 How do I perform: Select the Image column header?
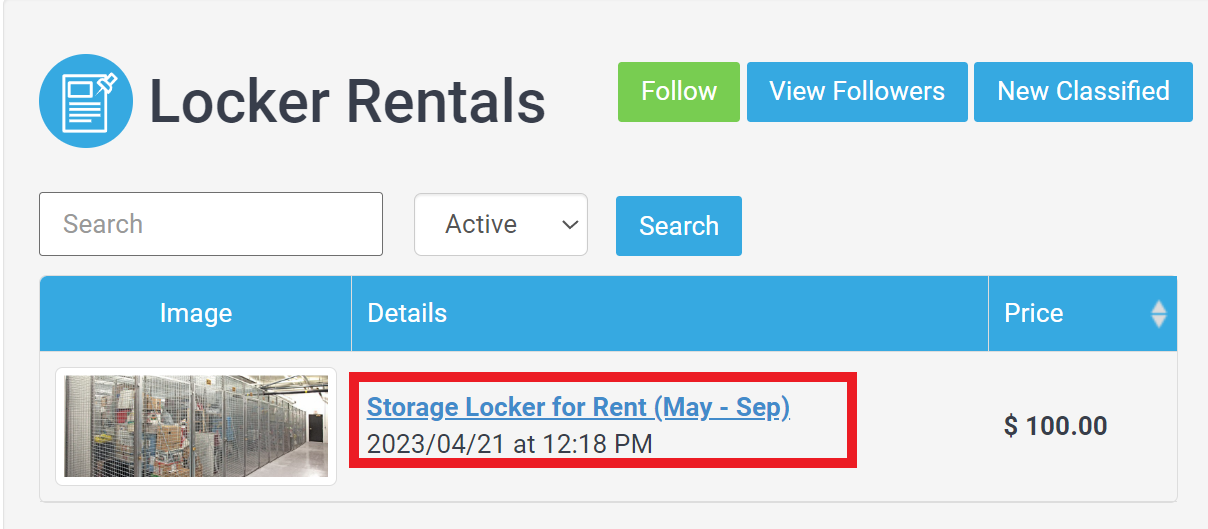[x=196, y=314]
